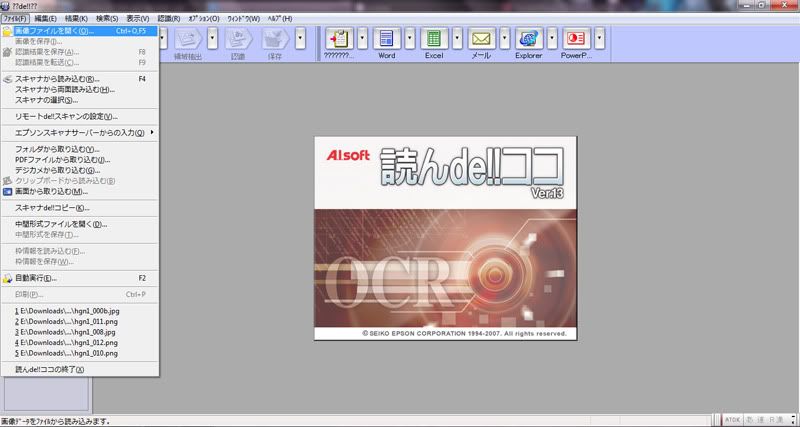The height and width of the screenshot is (427, 800).
Task: Choose 画面から取り込む menu item
Action: pyautogui.click(x=80, y=191)
